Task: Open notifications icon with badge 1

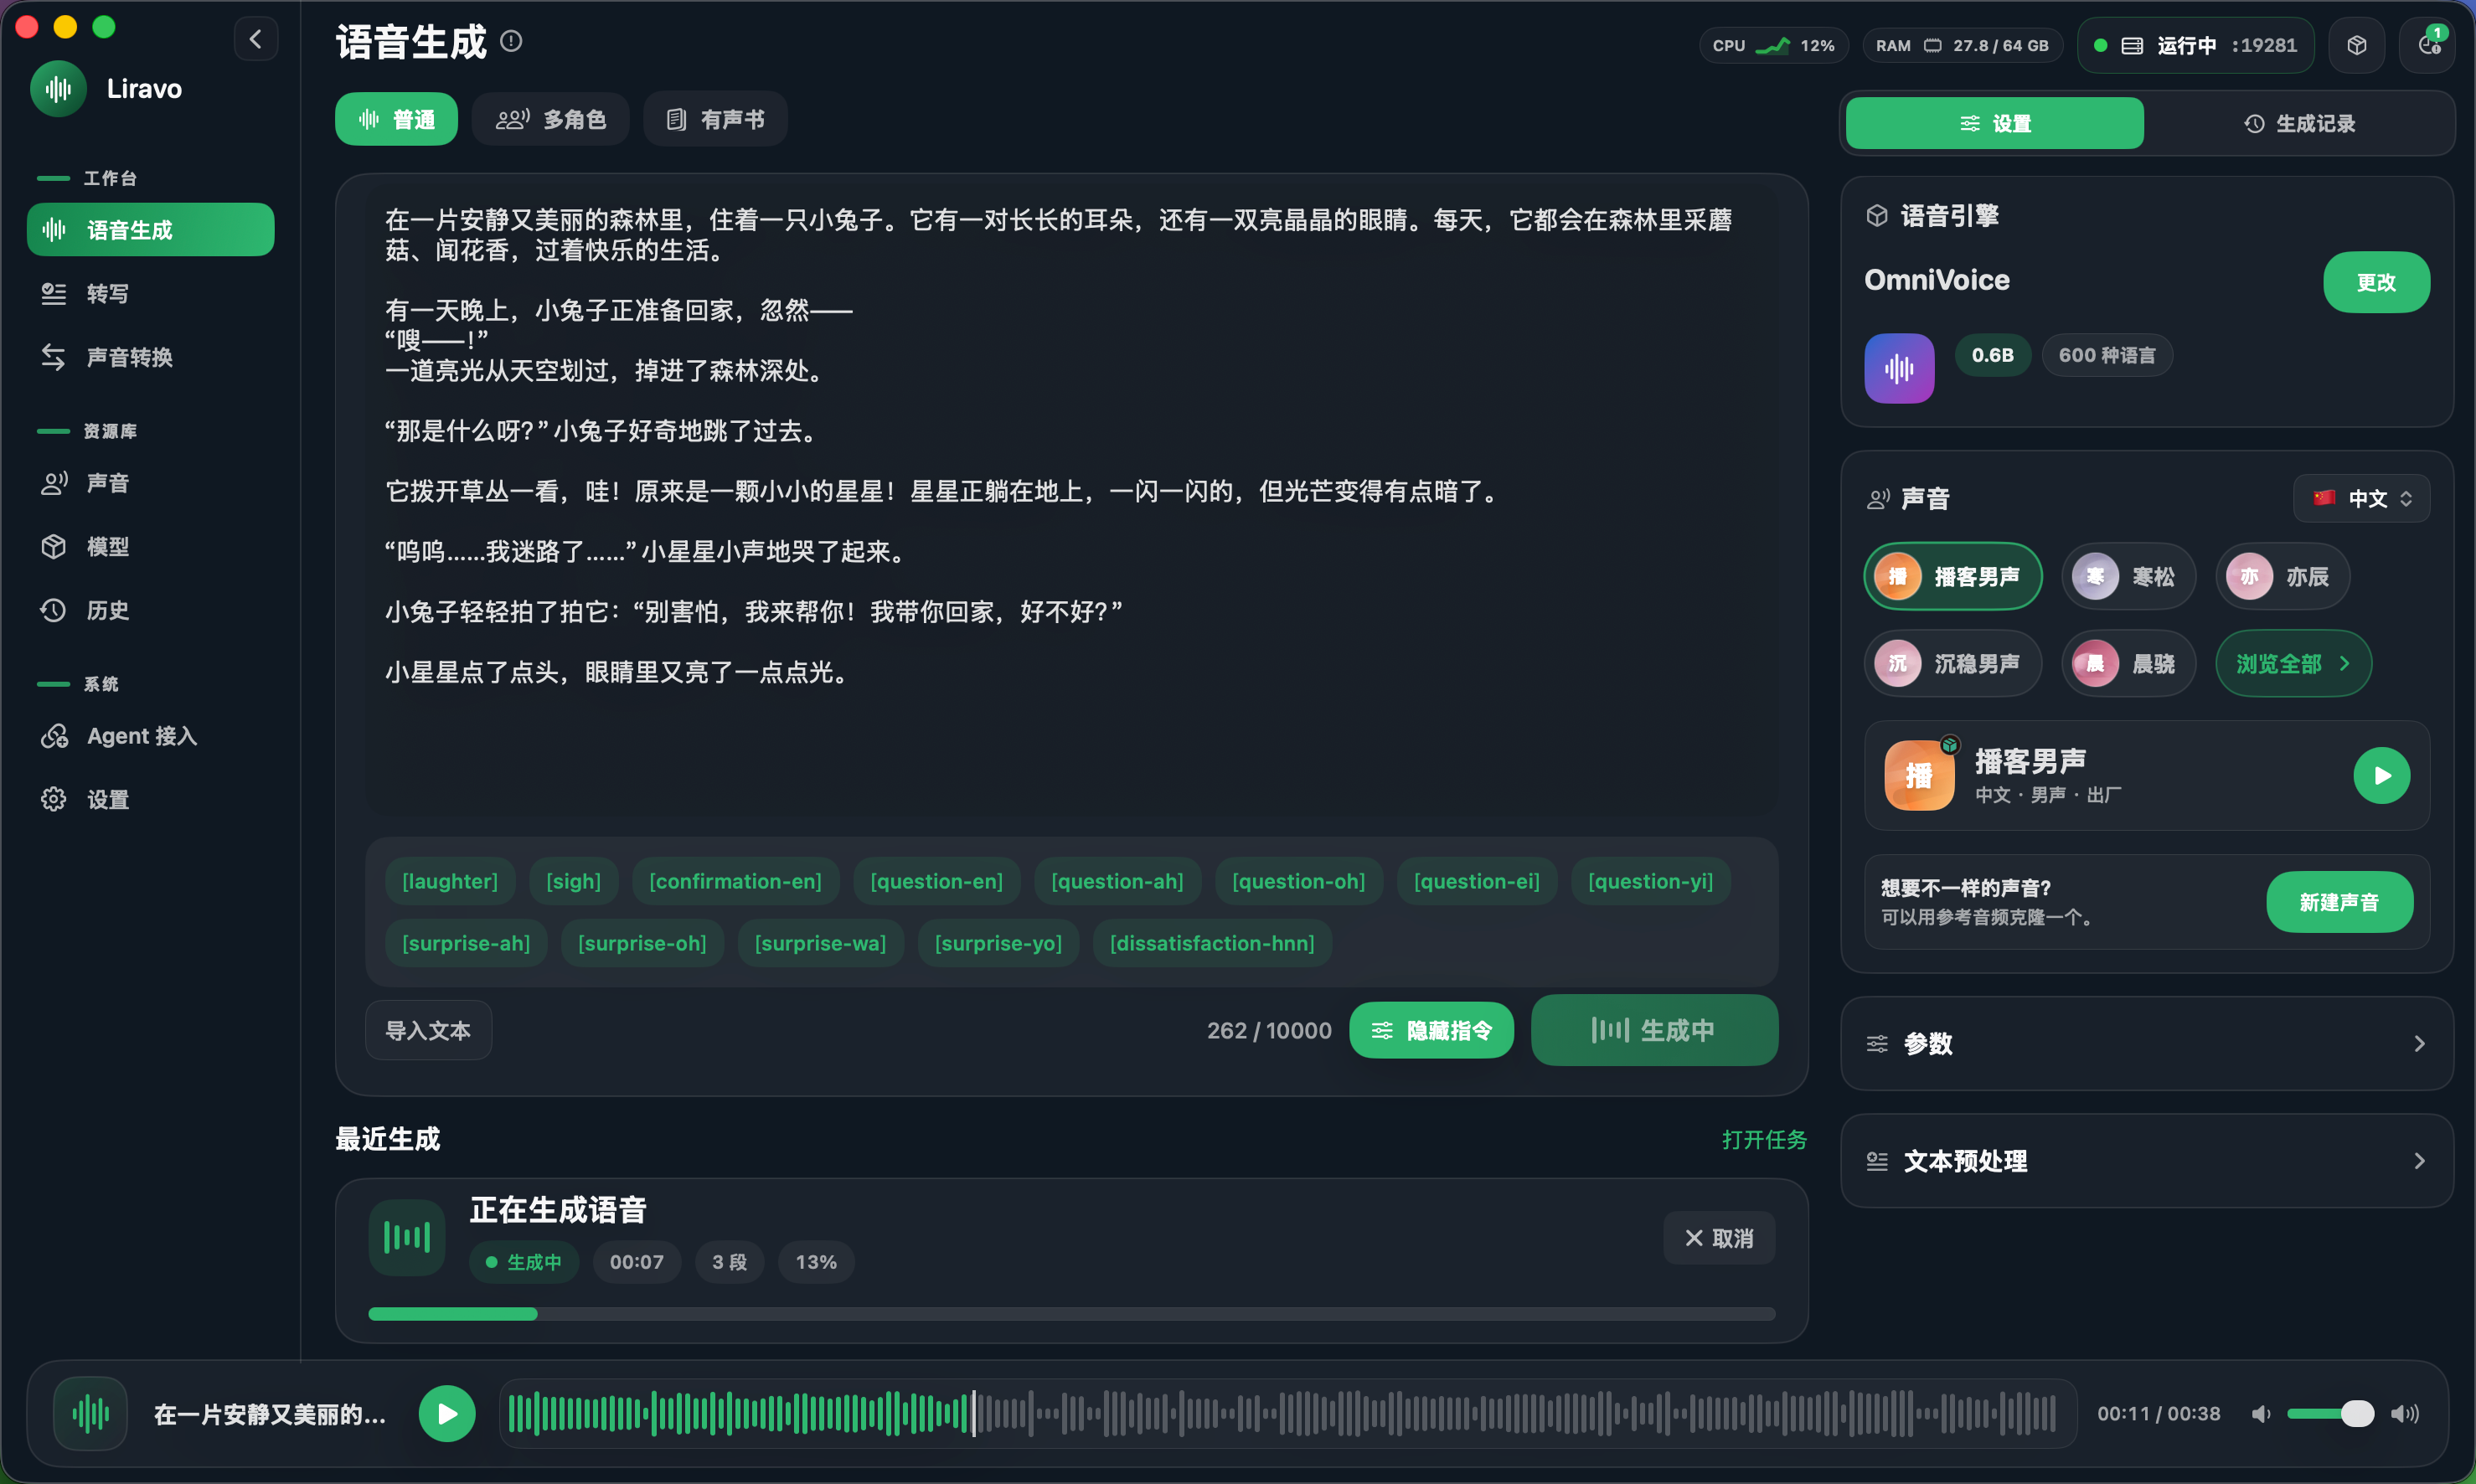Action: pyautogui.click(x=2428, y=45)
